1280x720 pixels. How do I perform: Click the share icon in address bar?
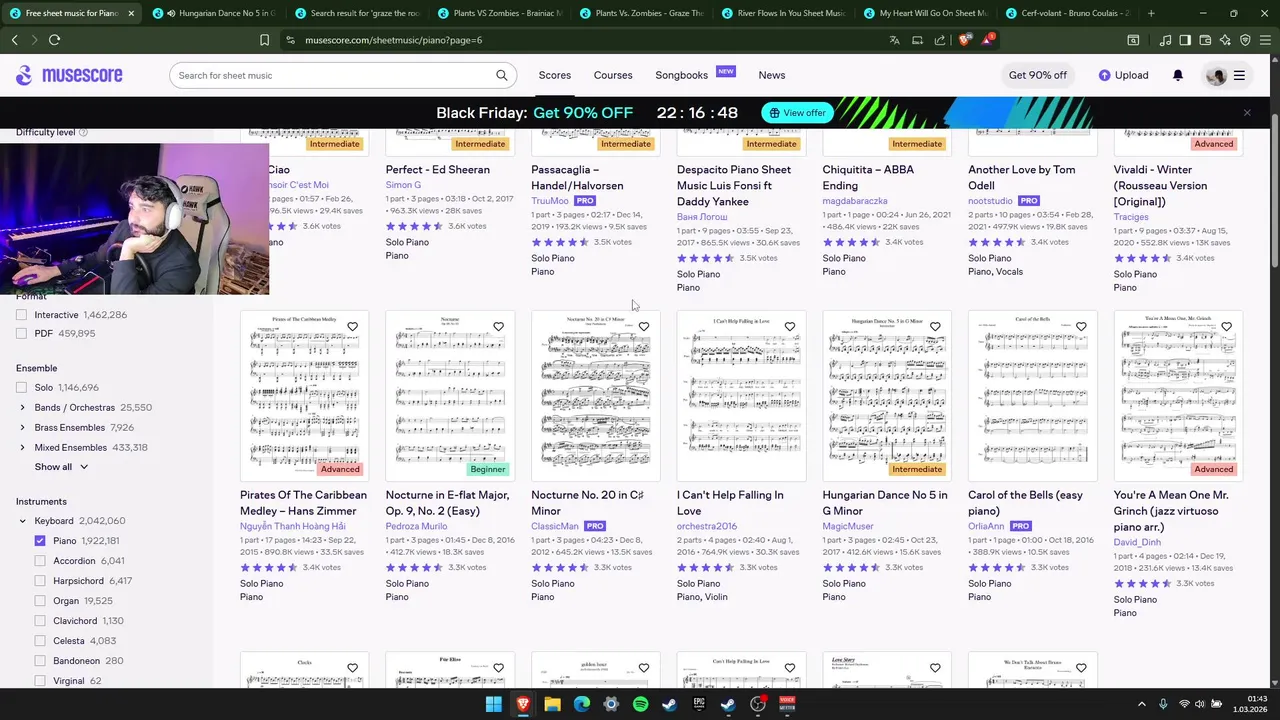click(x=940, y=40)
